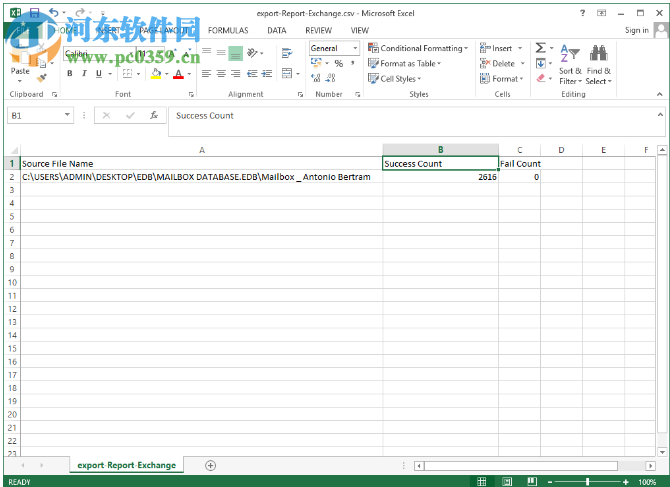Click Merge & Center icon
Screen dimensions: 670x487
[287, 73]
